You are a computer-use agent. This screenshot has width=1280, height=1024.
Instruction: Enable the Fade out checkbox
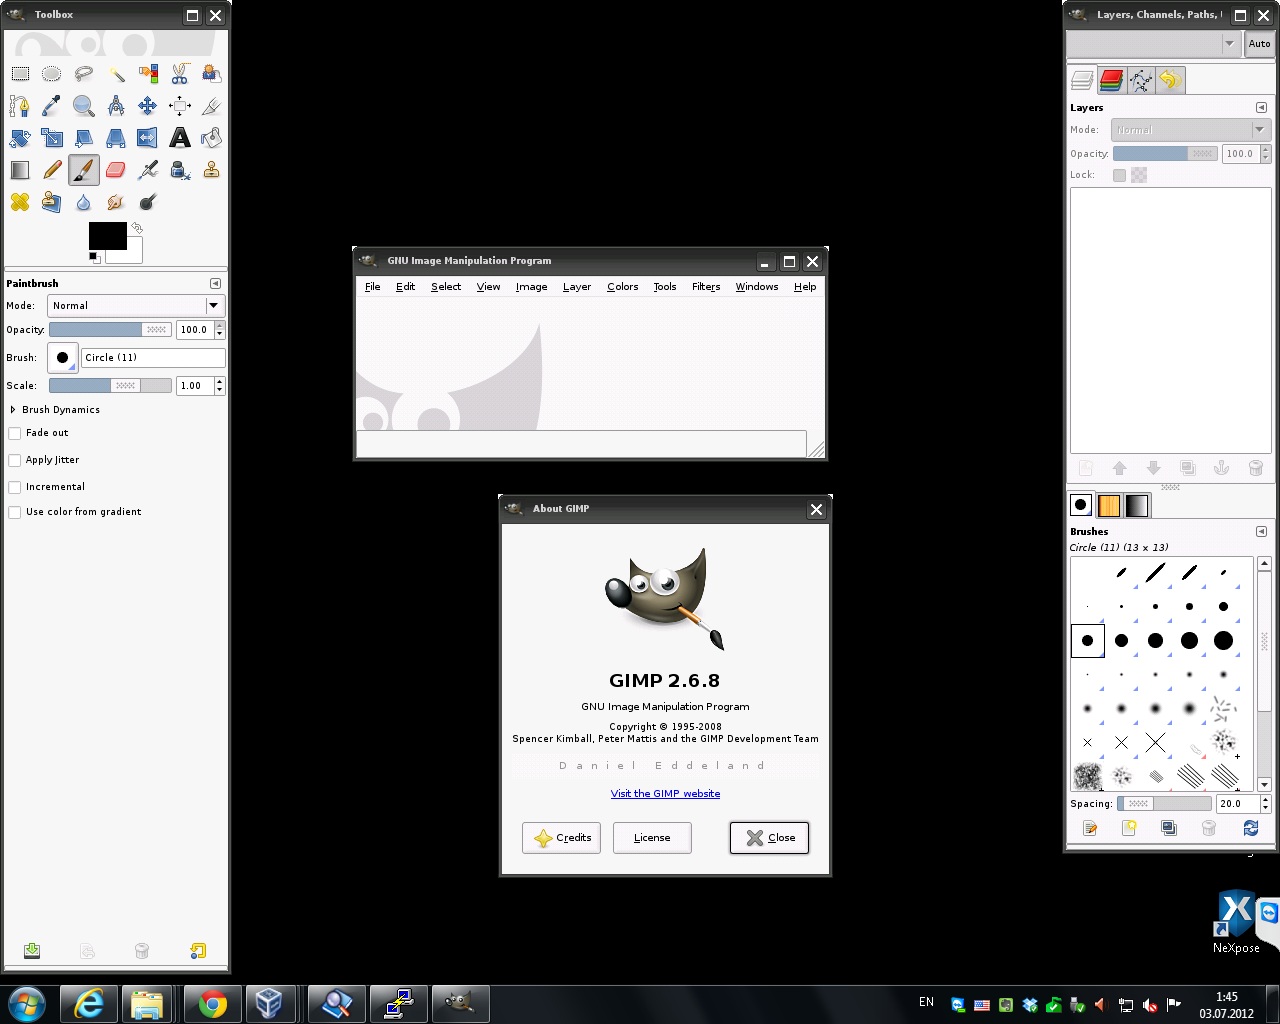pyautogui.click(x=15, y=433)
